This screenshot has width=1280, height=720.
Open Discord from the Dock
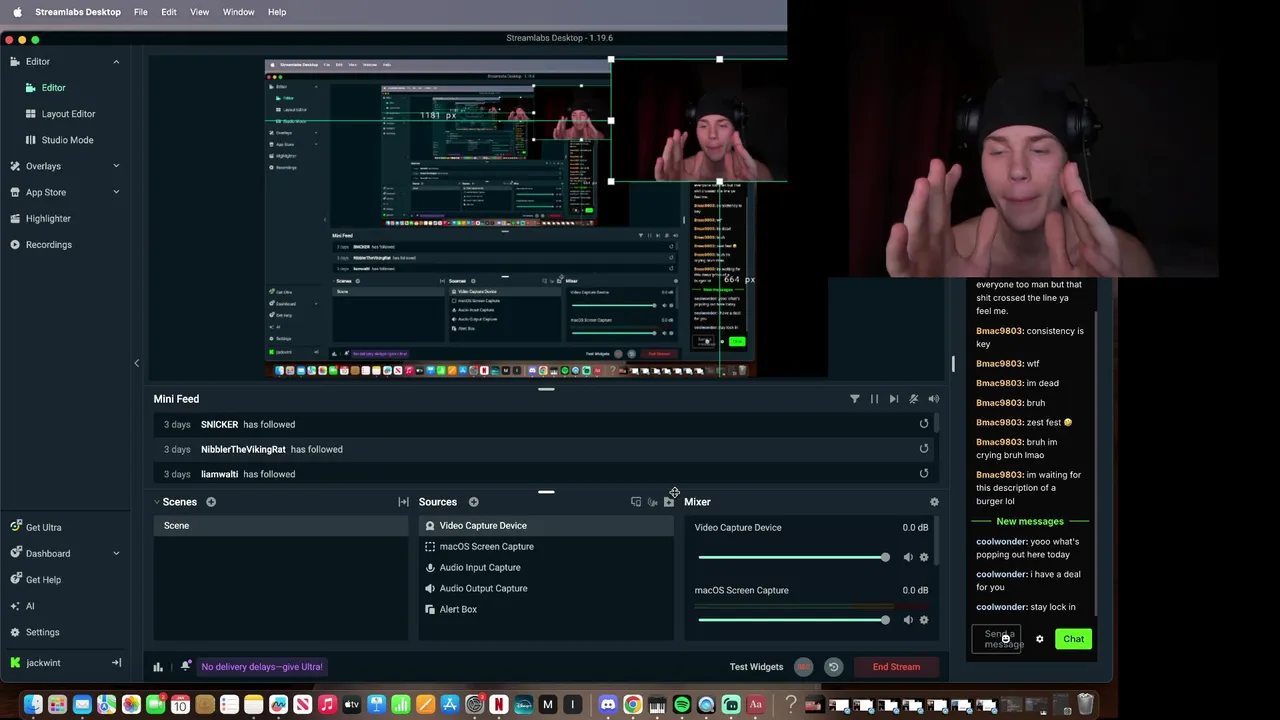click(608, 705)
